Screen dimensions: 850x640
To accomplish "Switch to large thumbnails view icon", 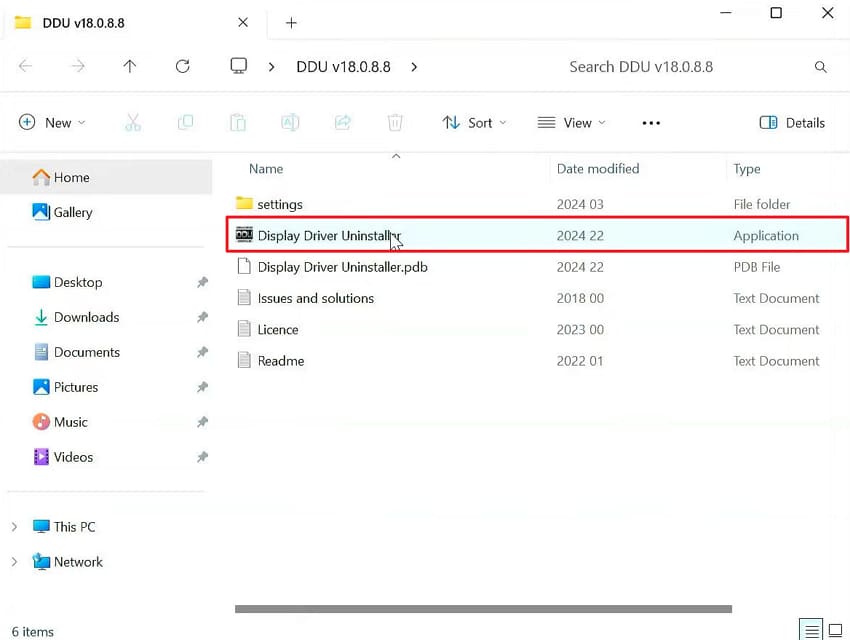I will tap(835, 630).
